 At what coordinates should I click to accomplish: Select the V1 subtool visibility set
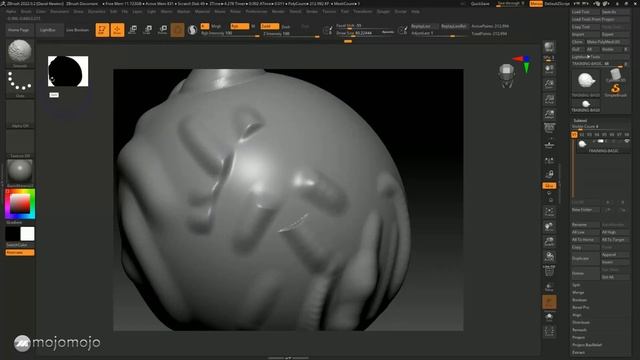point(574,134)
